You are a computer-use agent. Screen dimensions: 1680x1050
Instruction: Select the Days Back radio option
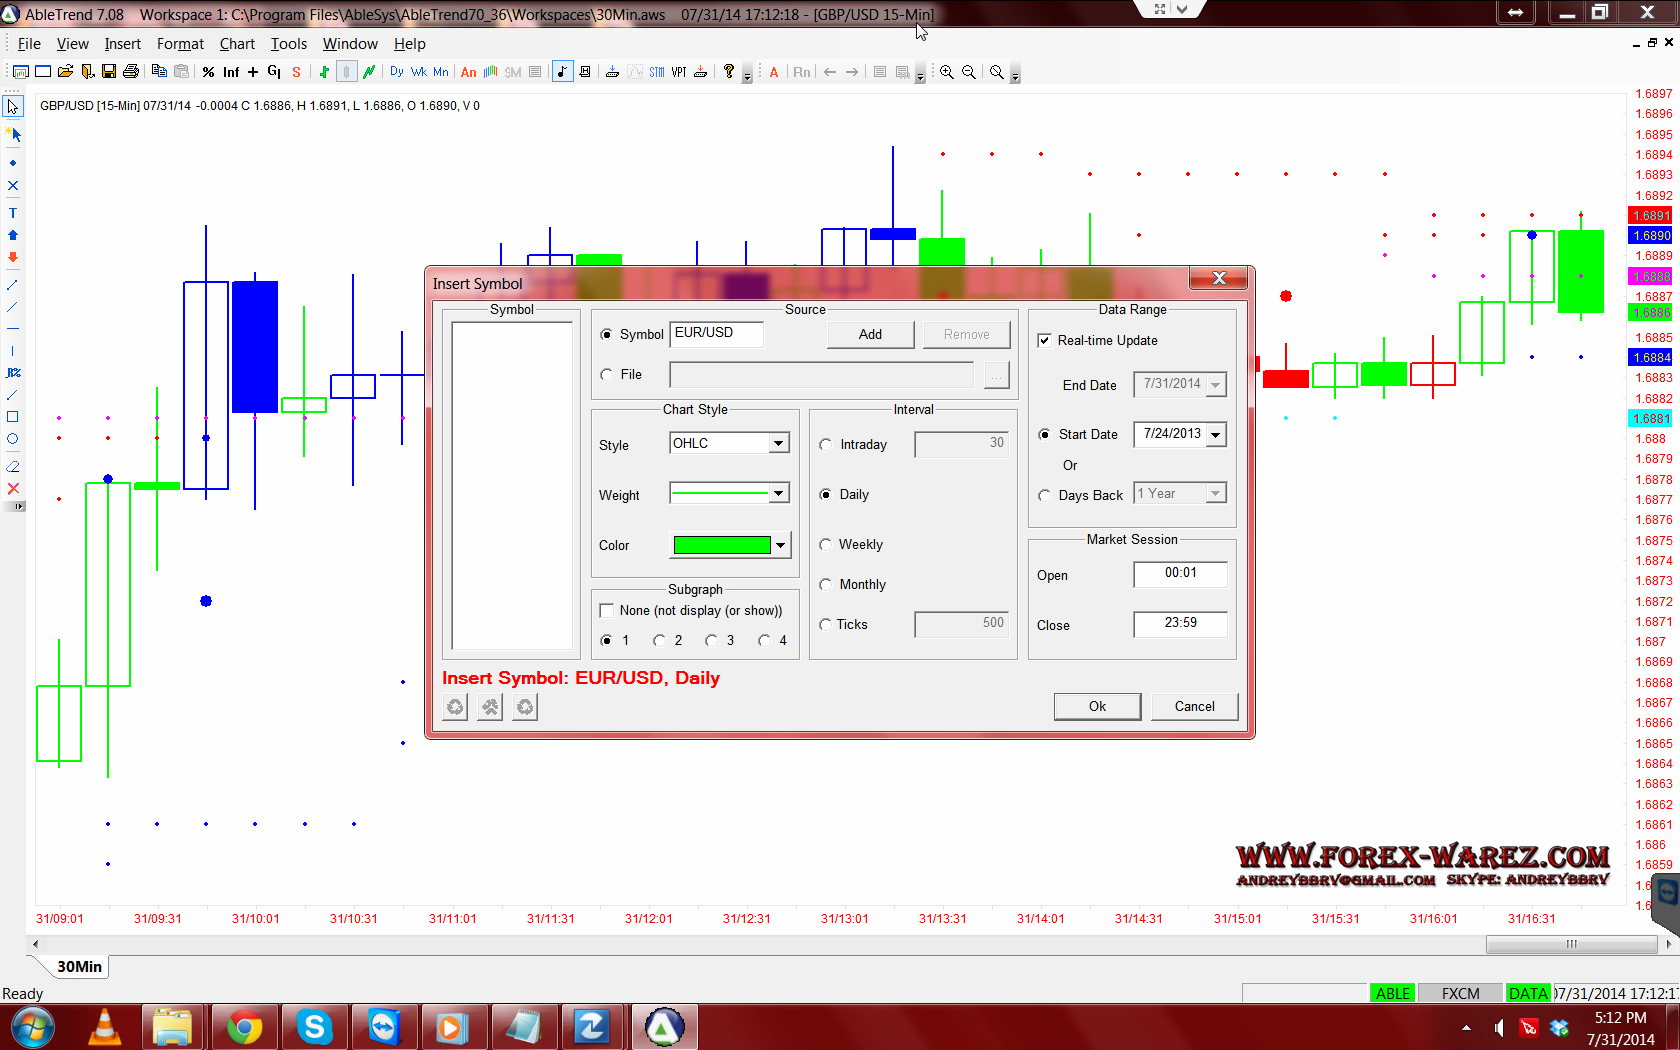[x=1045, y=495]
